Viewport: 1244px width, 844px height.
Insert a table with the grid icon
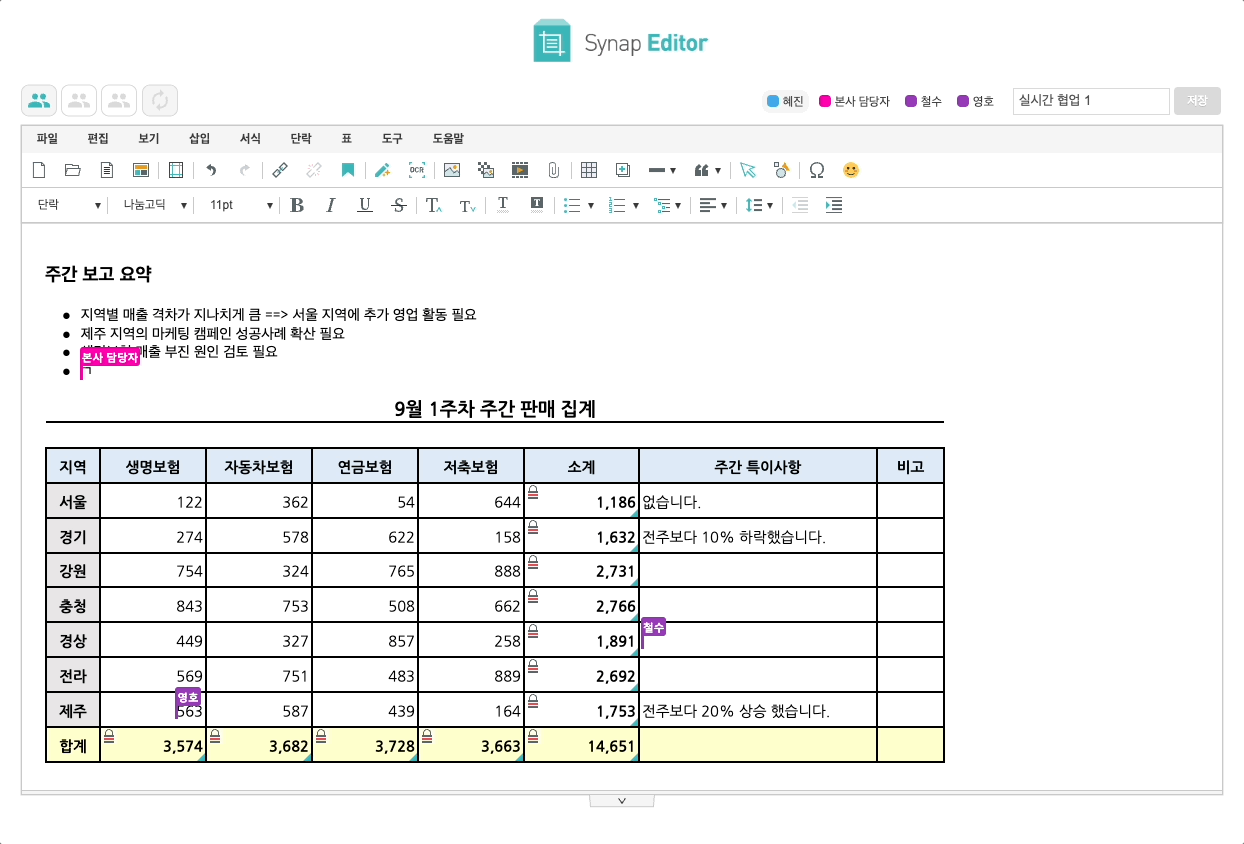point(588,170)
